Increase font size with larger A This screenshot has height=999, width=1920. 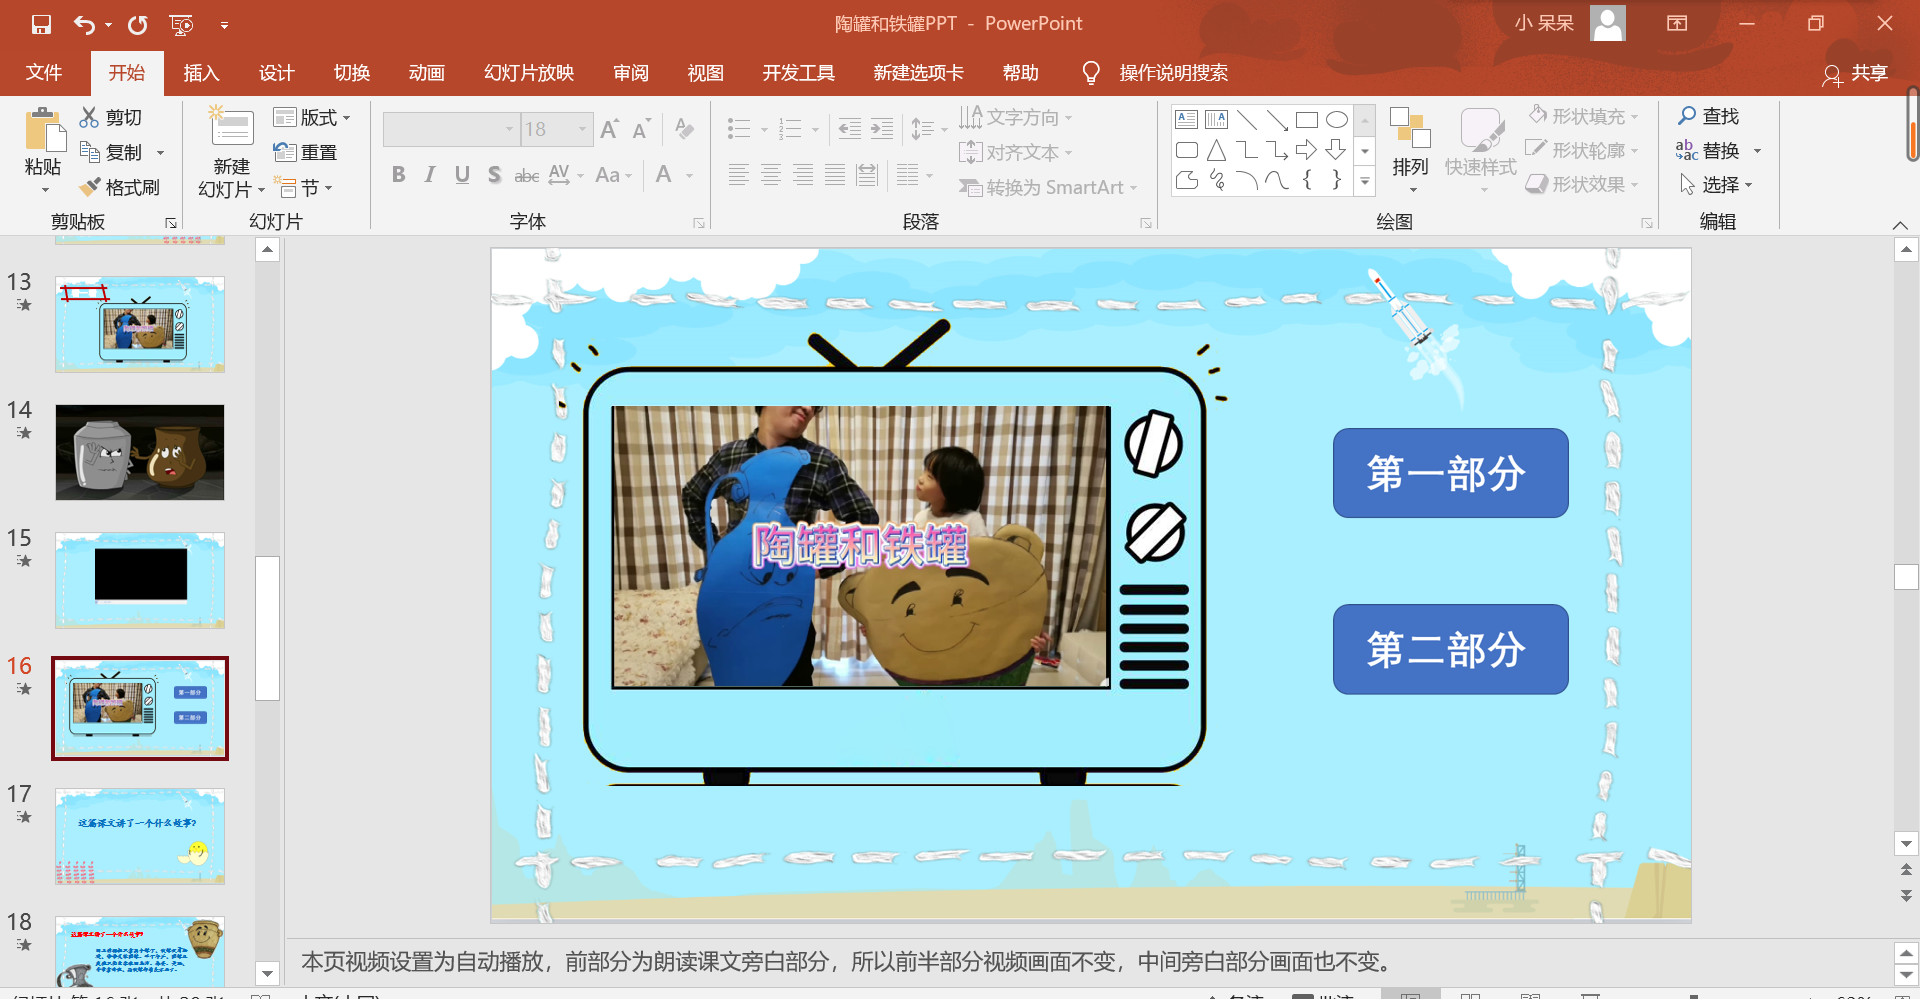coord(609,129)
